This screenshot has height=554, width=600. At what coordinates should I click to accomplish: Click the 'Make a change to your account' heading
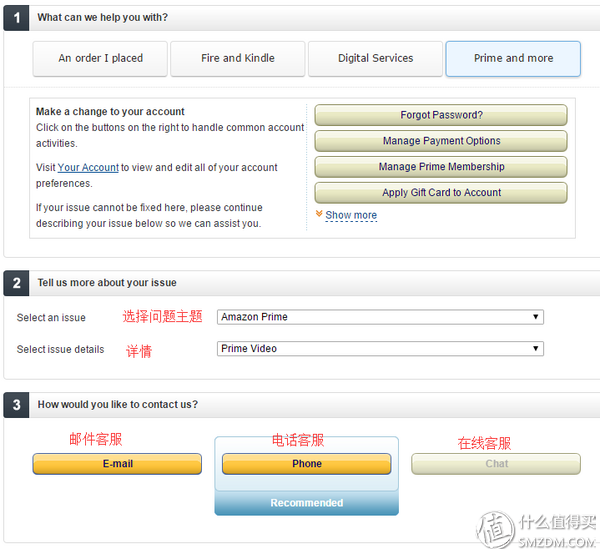[x=110, y=112]
